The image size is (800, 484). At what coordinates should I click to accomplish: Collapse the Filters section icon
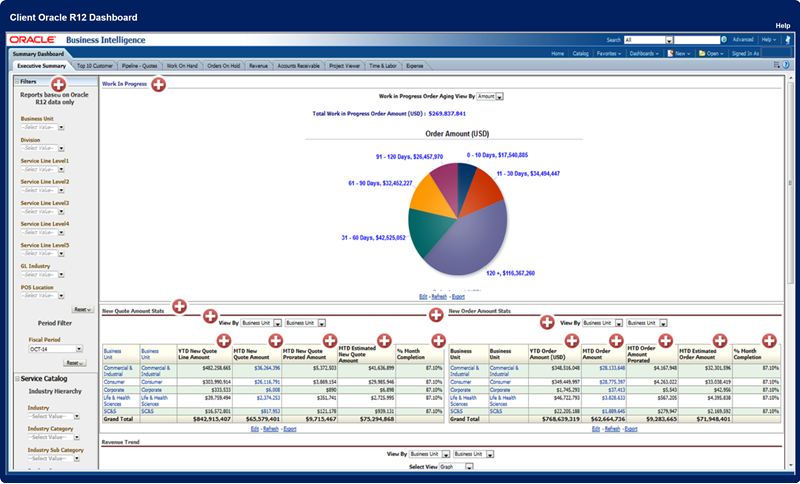(x=17, y=81)
